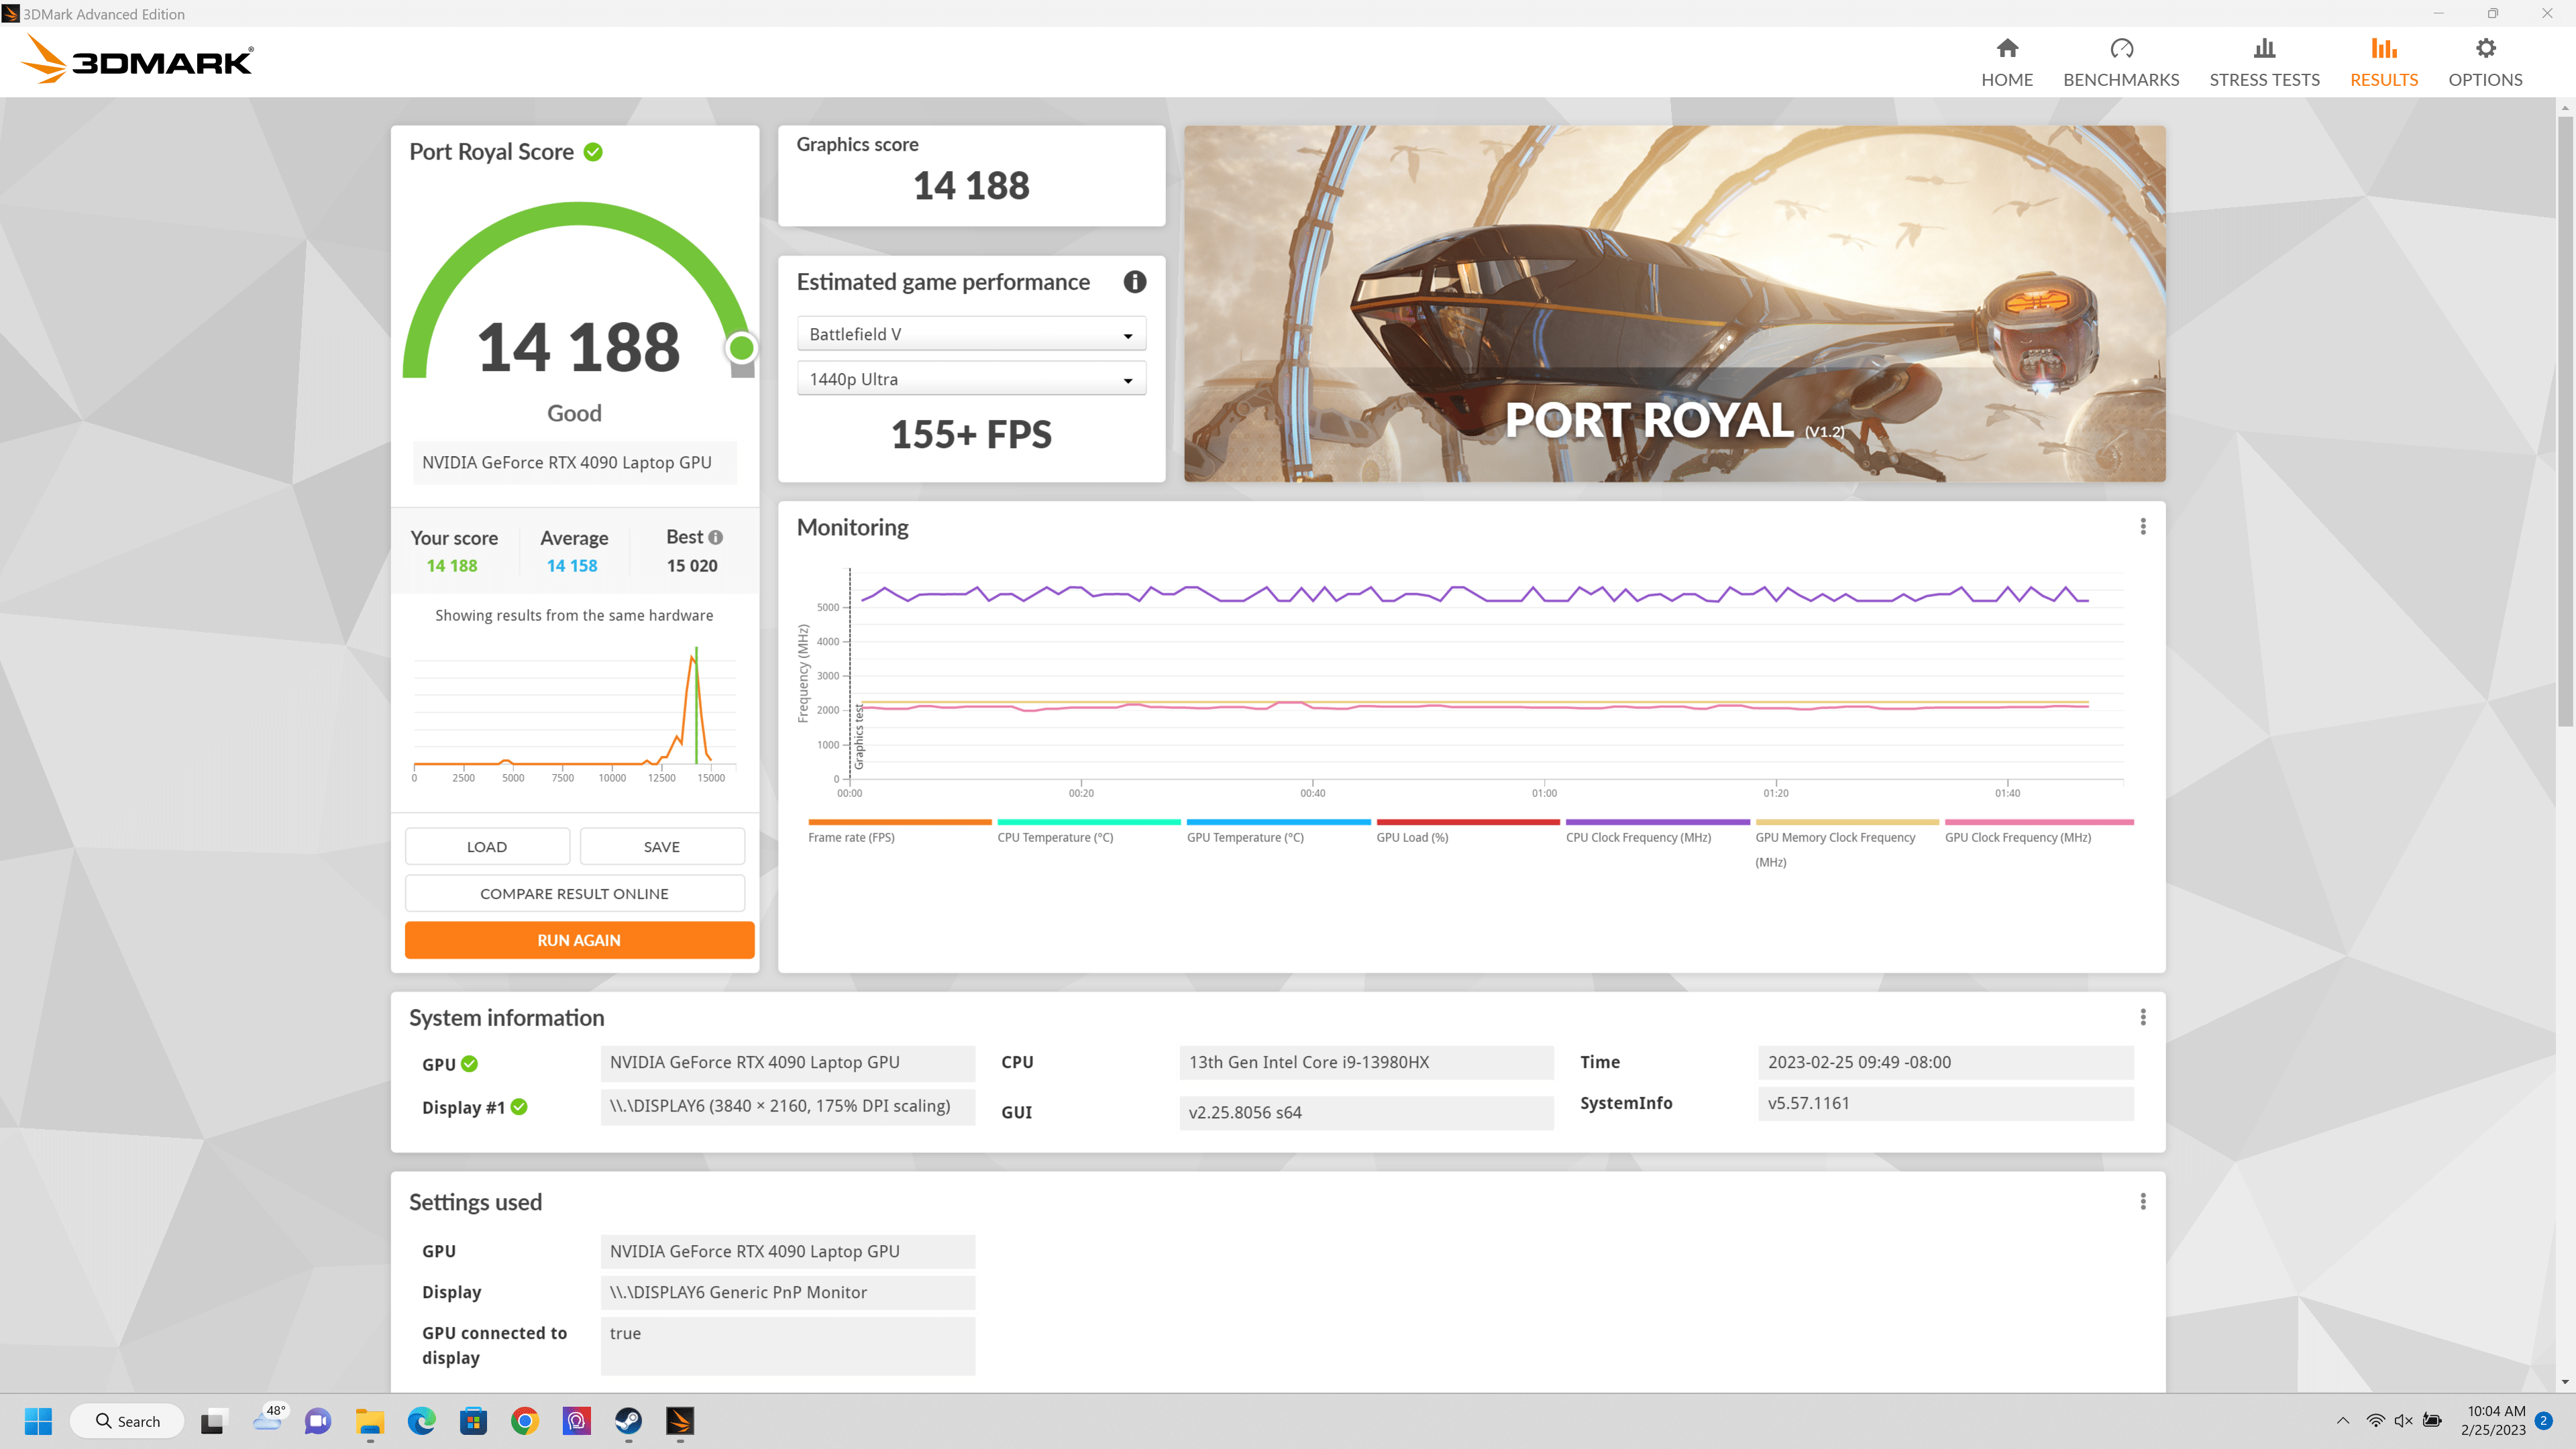
Task: Toggle GPU Temperature legend series
Action: point(1245,837)
